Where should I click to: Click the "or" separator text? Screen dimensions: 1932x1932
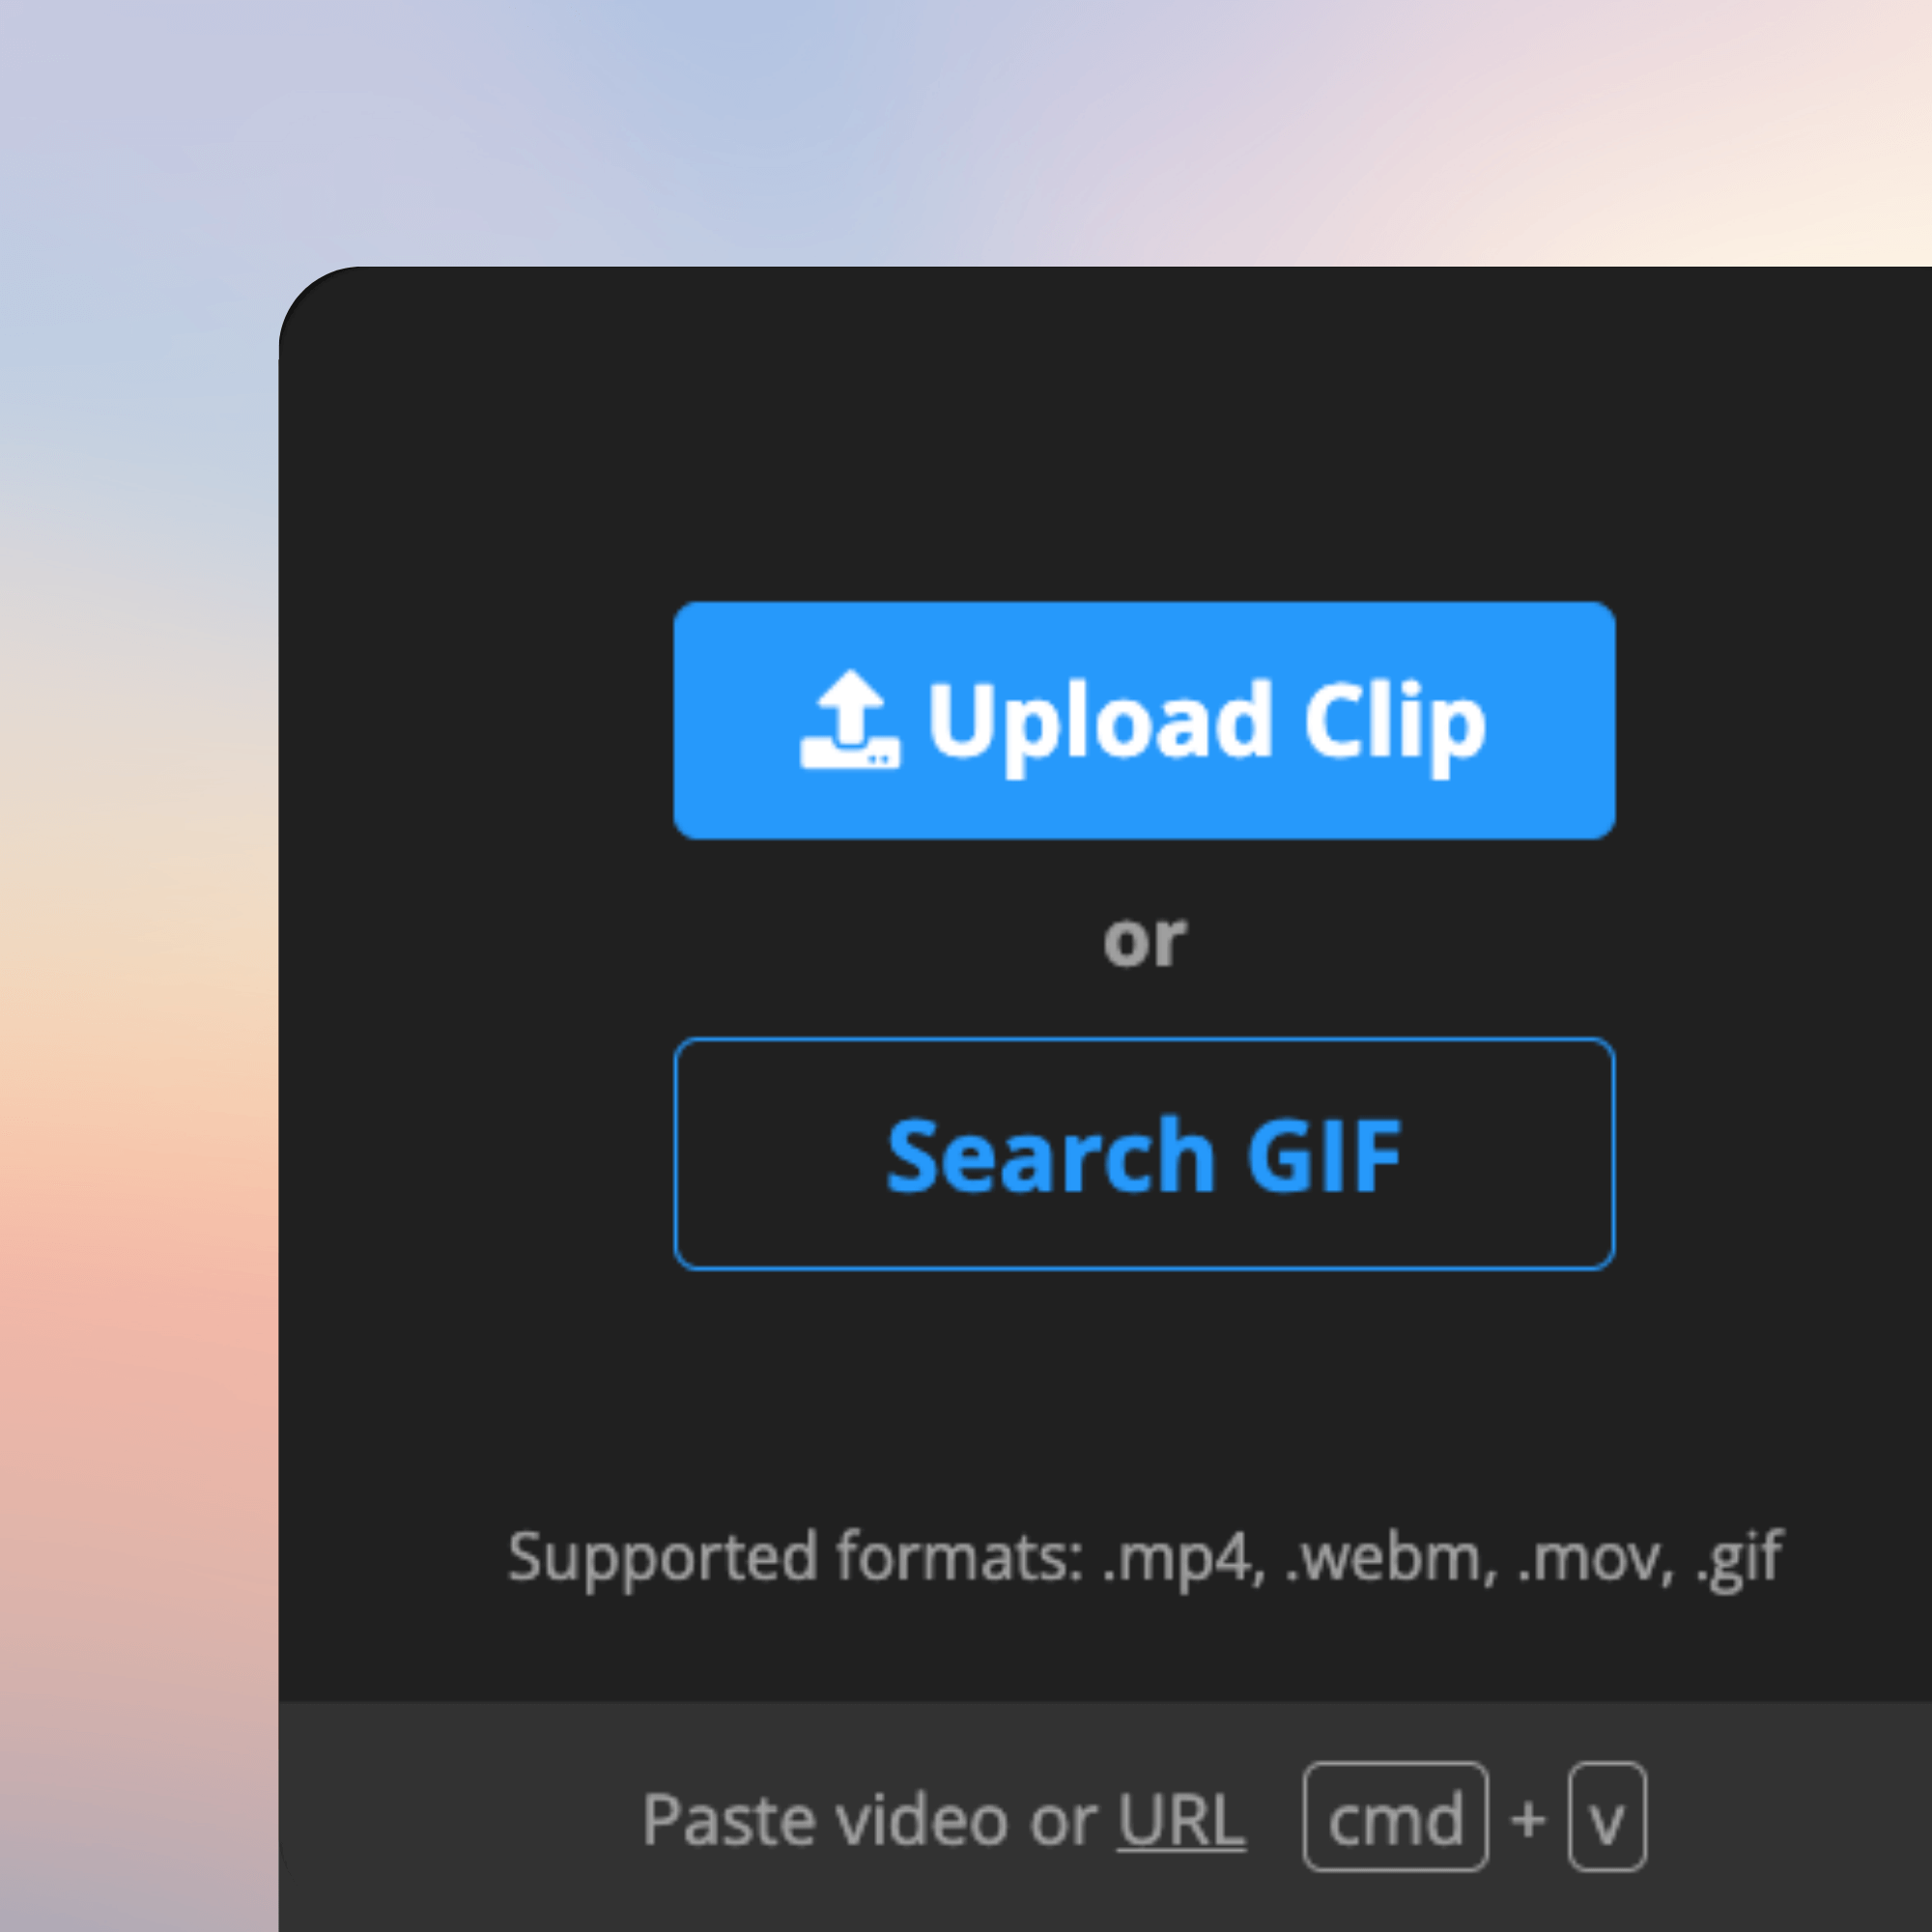[x=1144, y=940]
